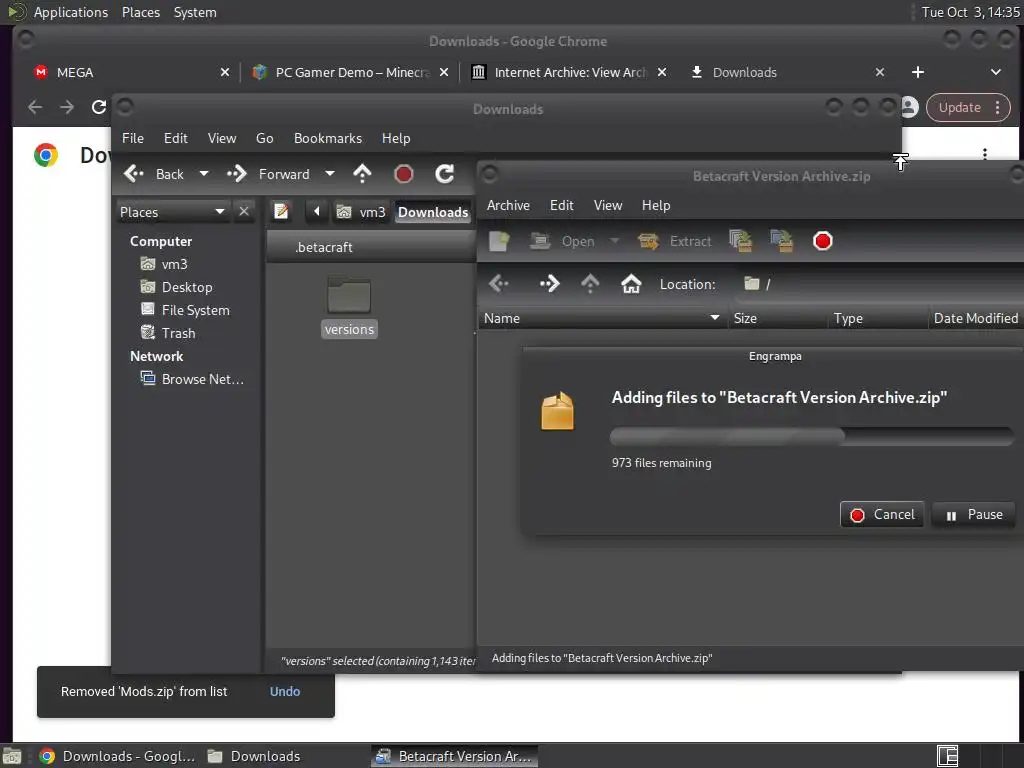Click Open archive button in Engrampa
Viewport: 1024px width, 768px height.
[562, 241]
